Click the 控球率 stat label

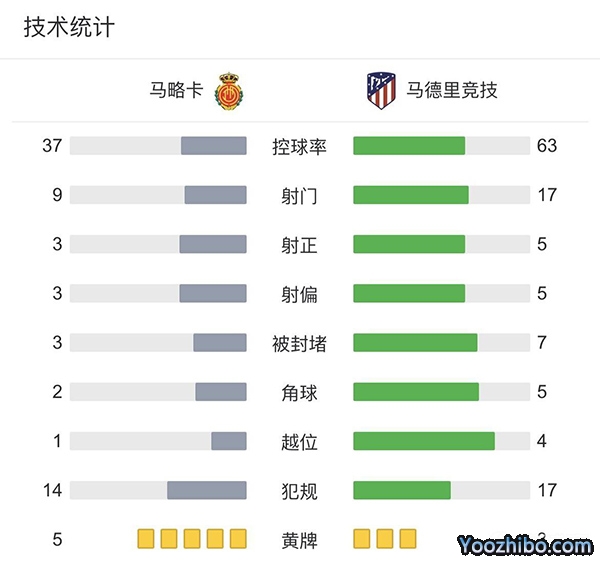(299, 146)
